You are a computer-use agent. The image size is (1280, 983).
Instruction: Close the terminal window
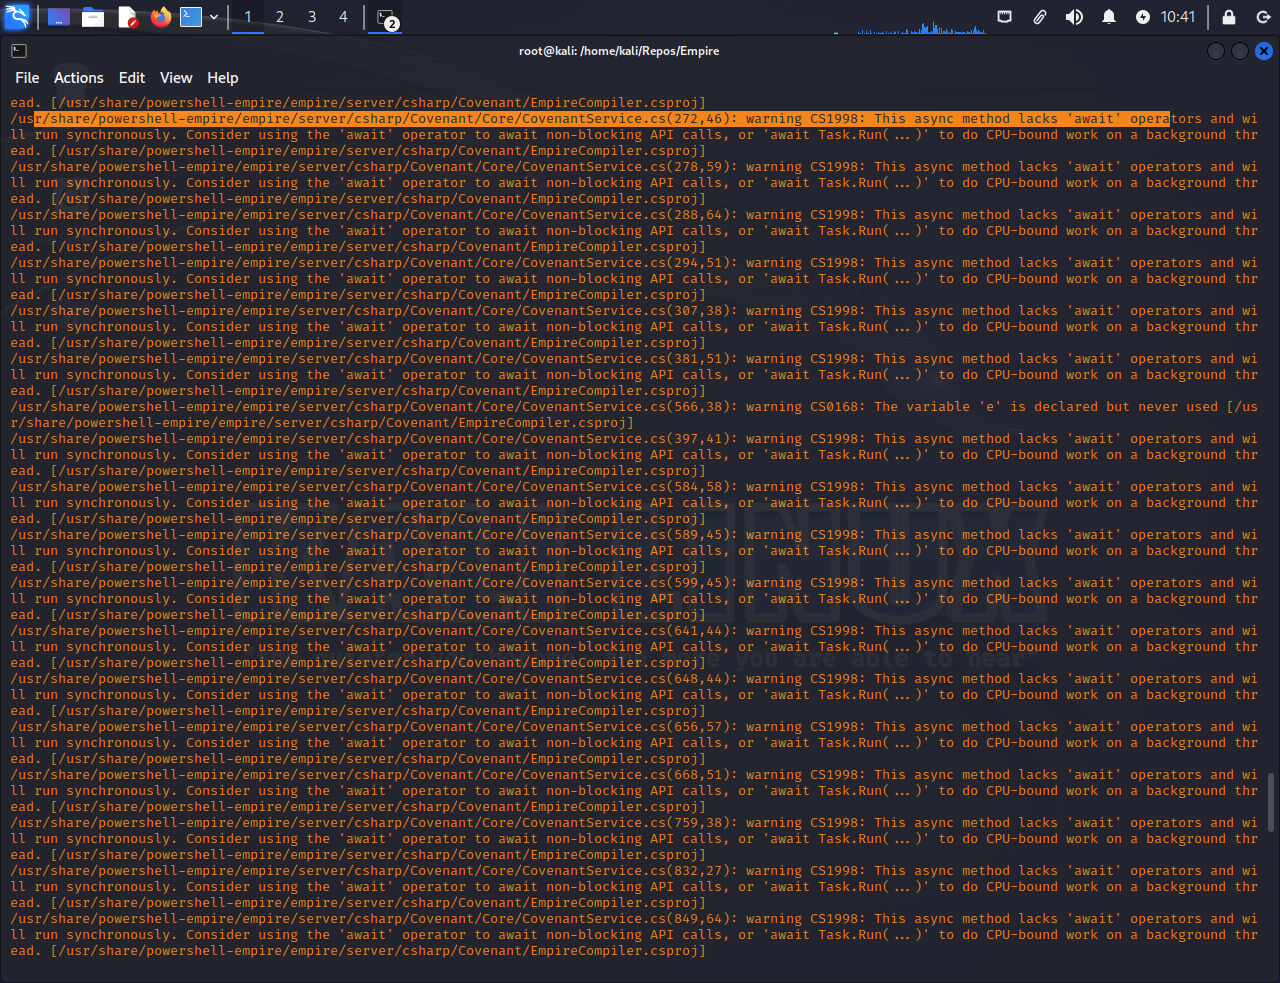1264,51
